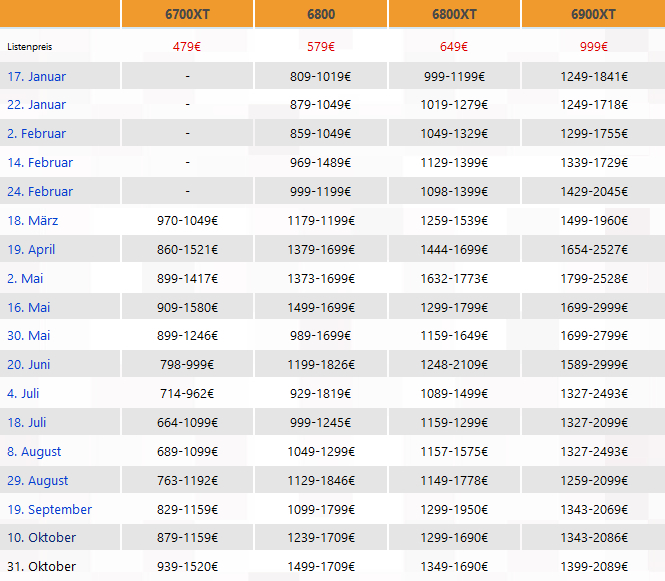
Task: Select cell 1373-1699€
Action: click(321, 279)
